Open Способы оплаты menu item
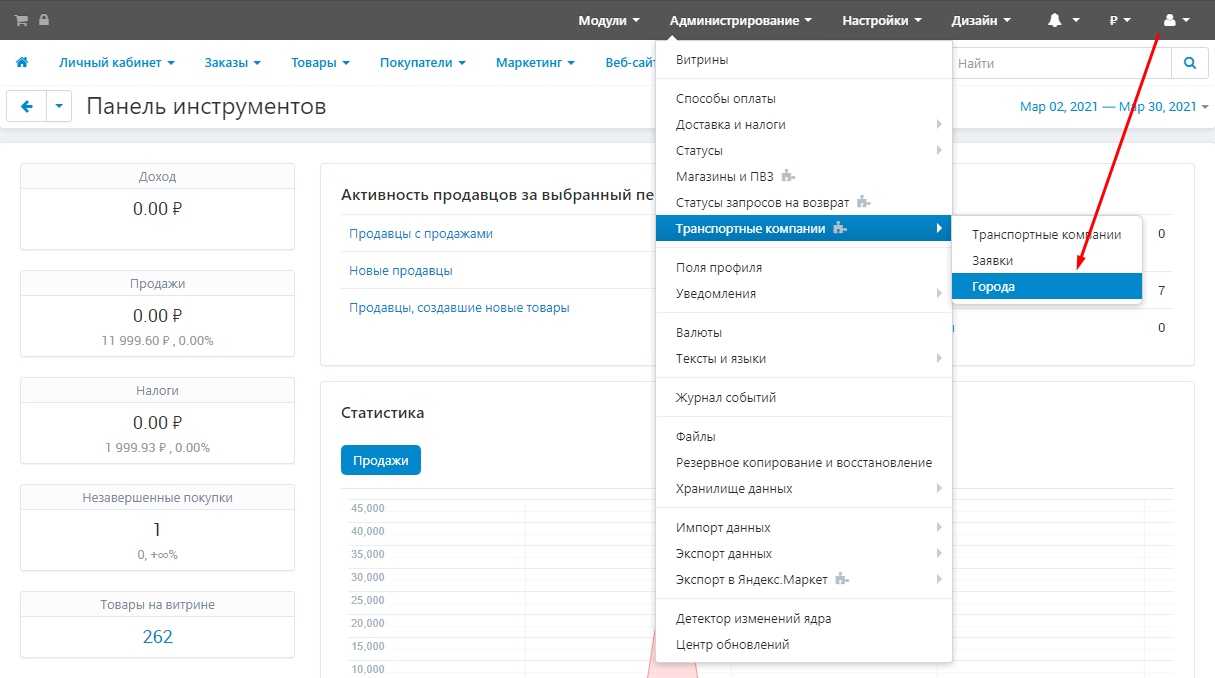 tap(726, 98)
